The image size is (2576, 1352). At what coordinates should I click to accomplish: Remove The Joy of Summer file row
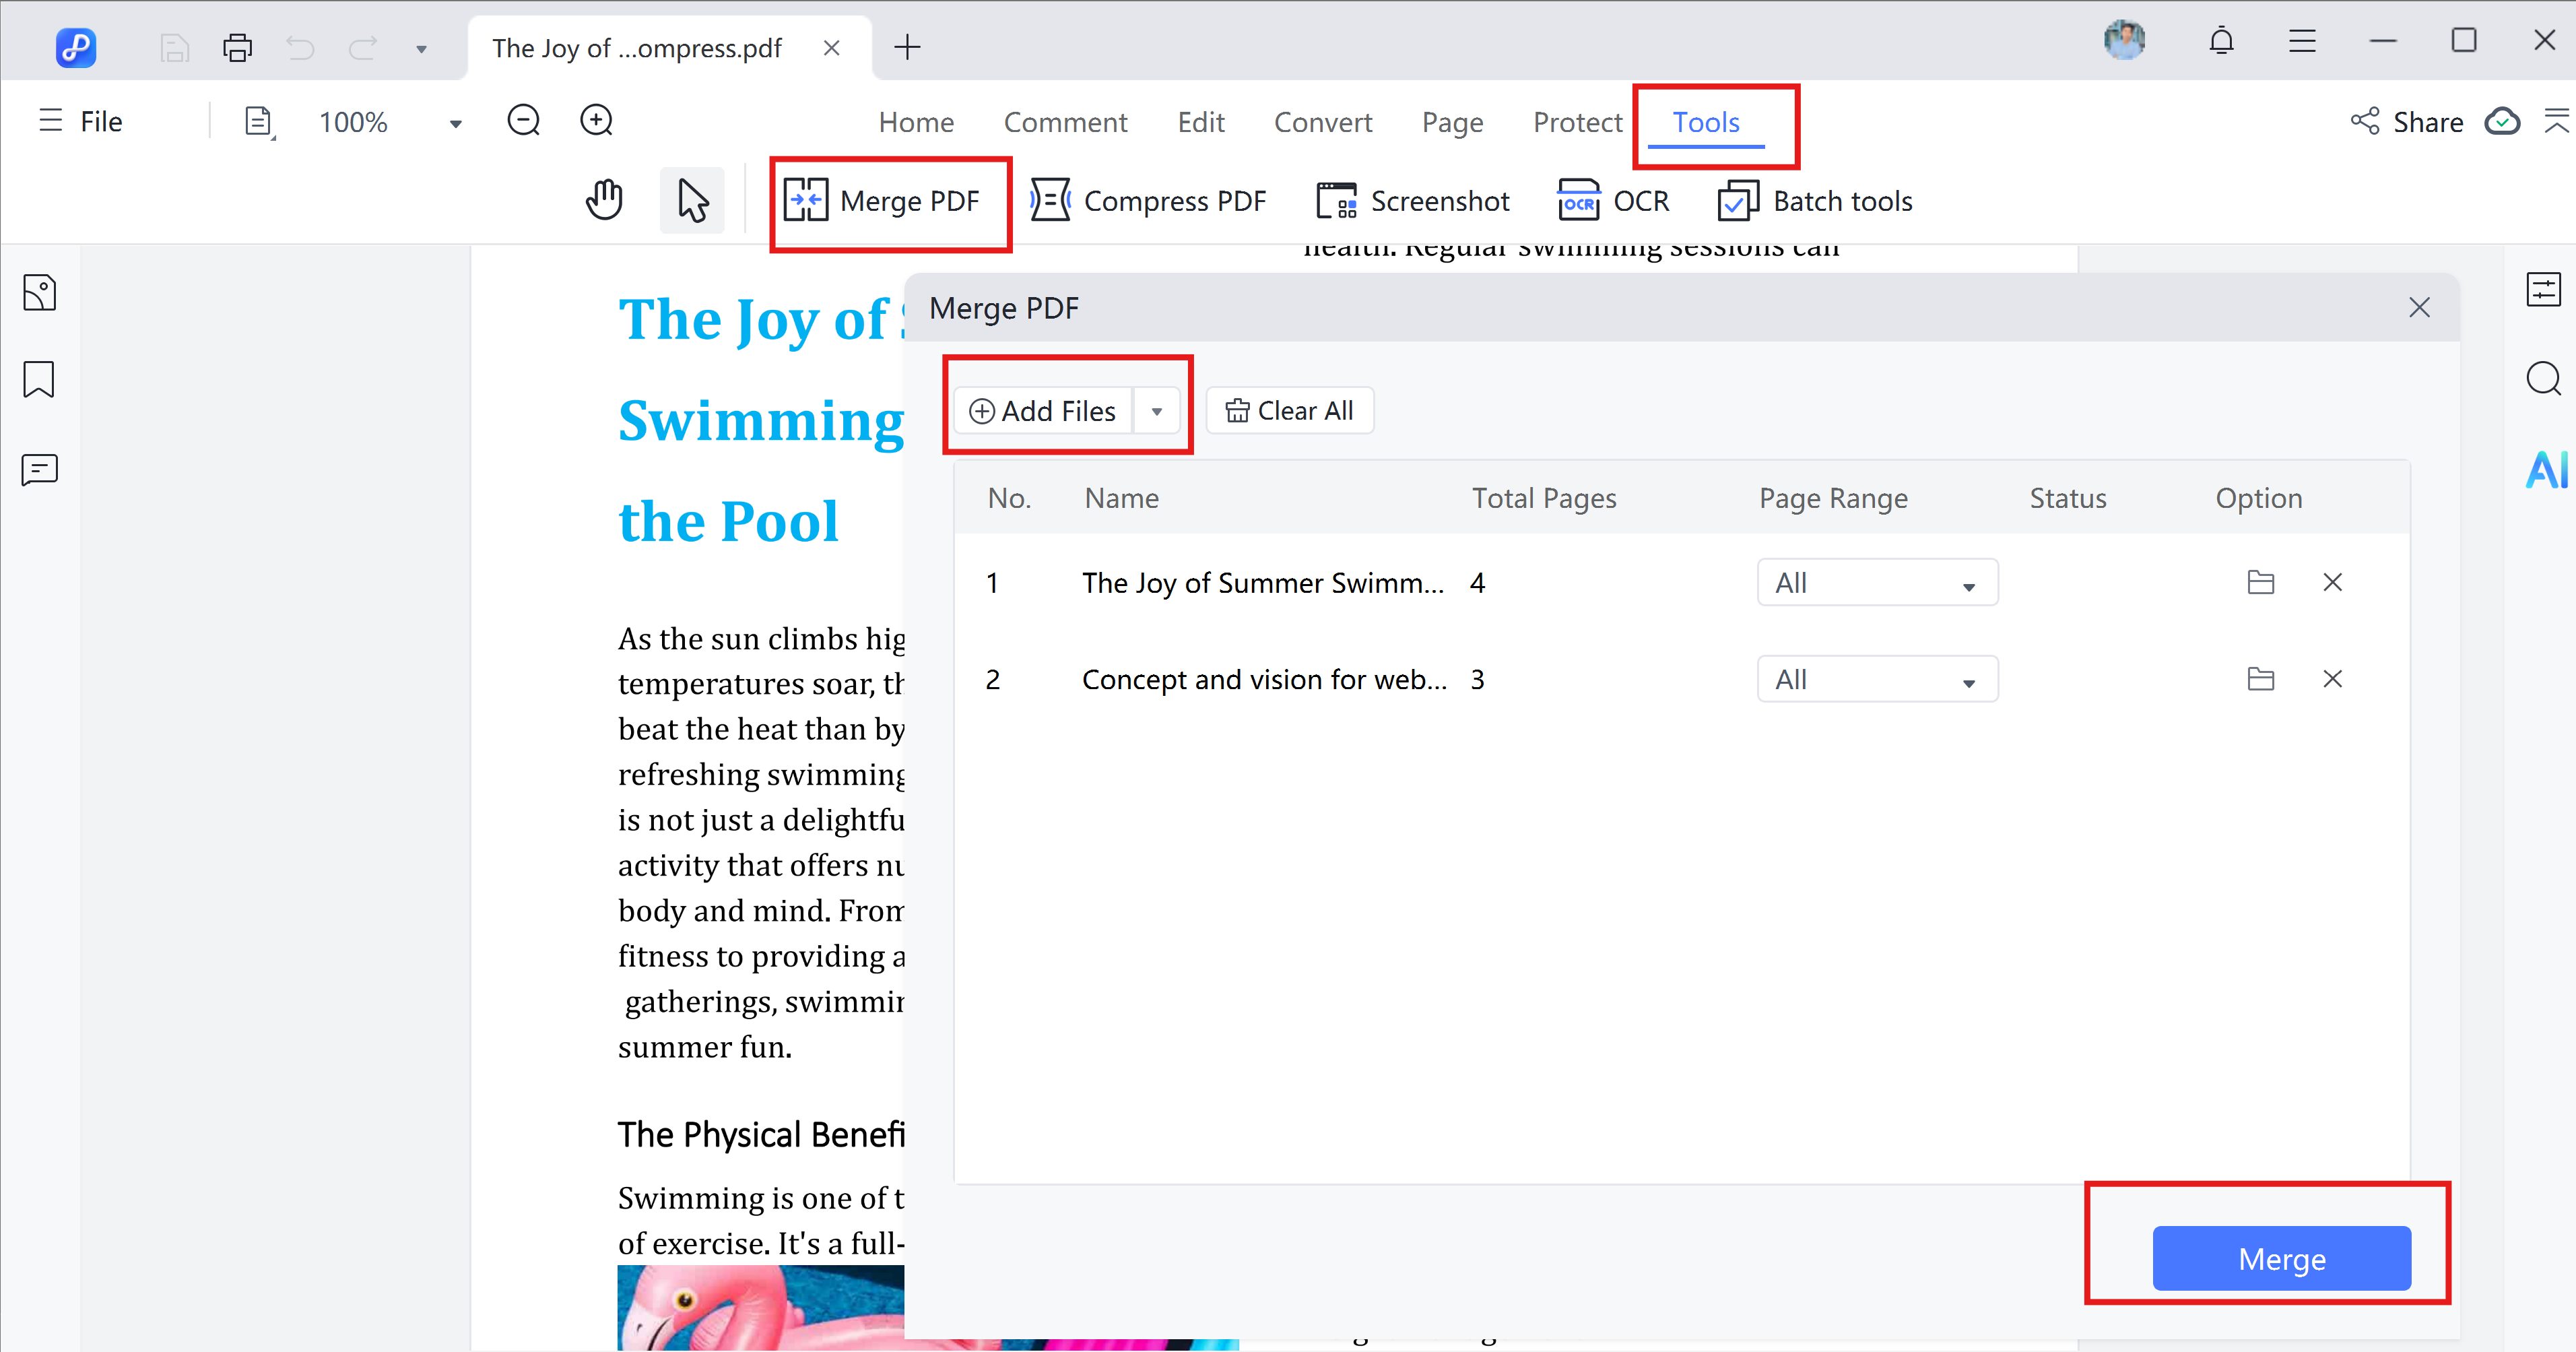[x=2332, y=582]
